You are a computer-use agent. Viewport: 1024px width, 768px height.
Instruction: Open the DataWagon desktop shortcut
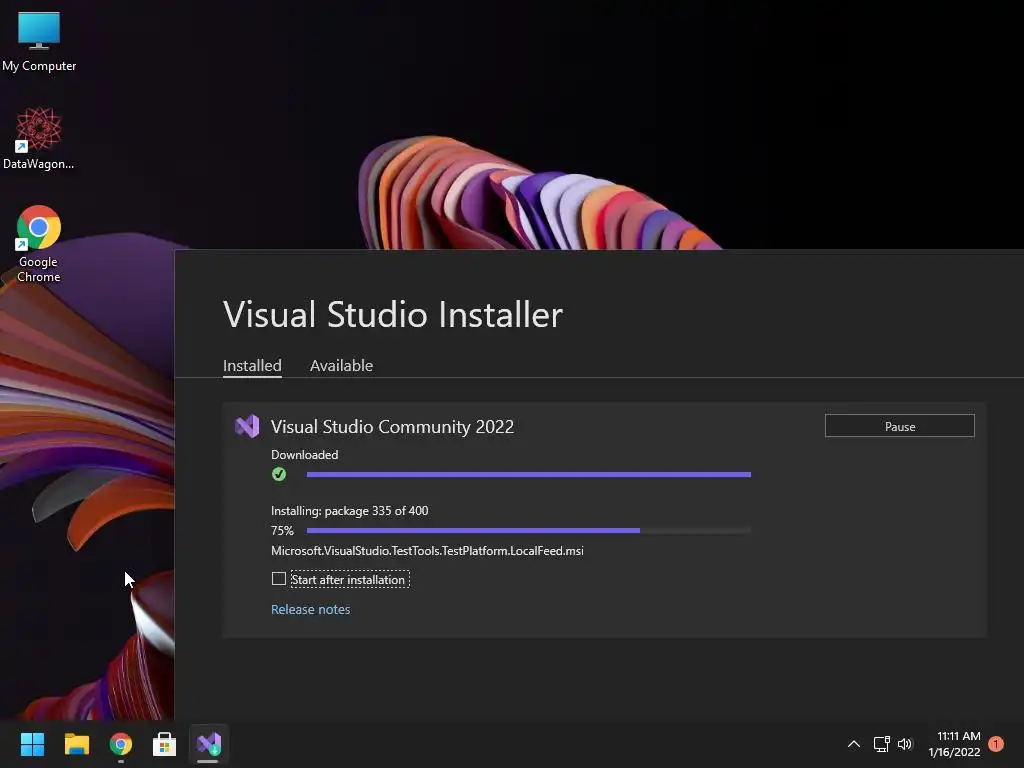[x=39, y=138]
